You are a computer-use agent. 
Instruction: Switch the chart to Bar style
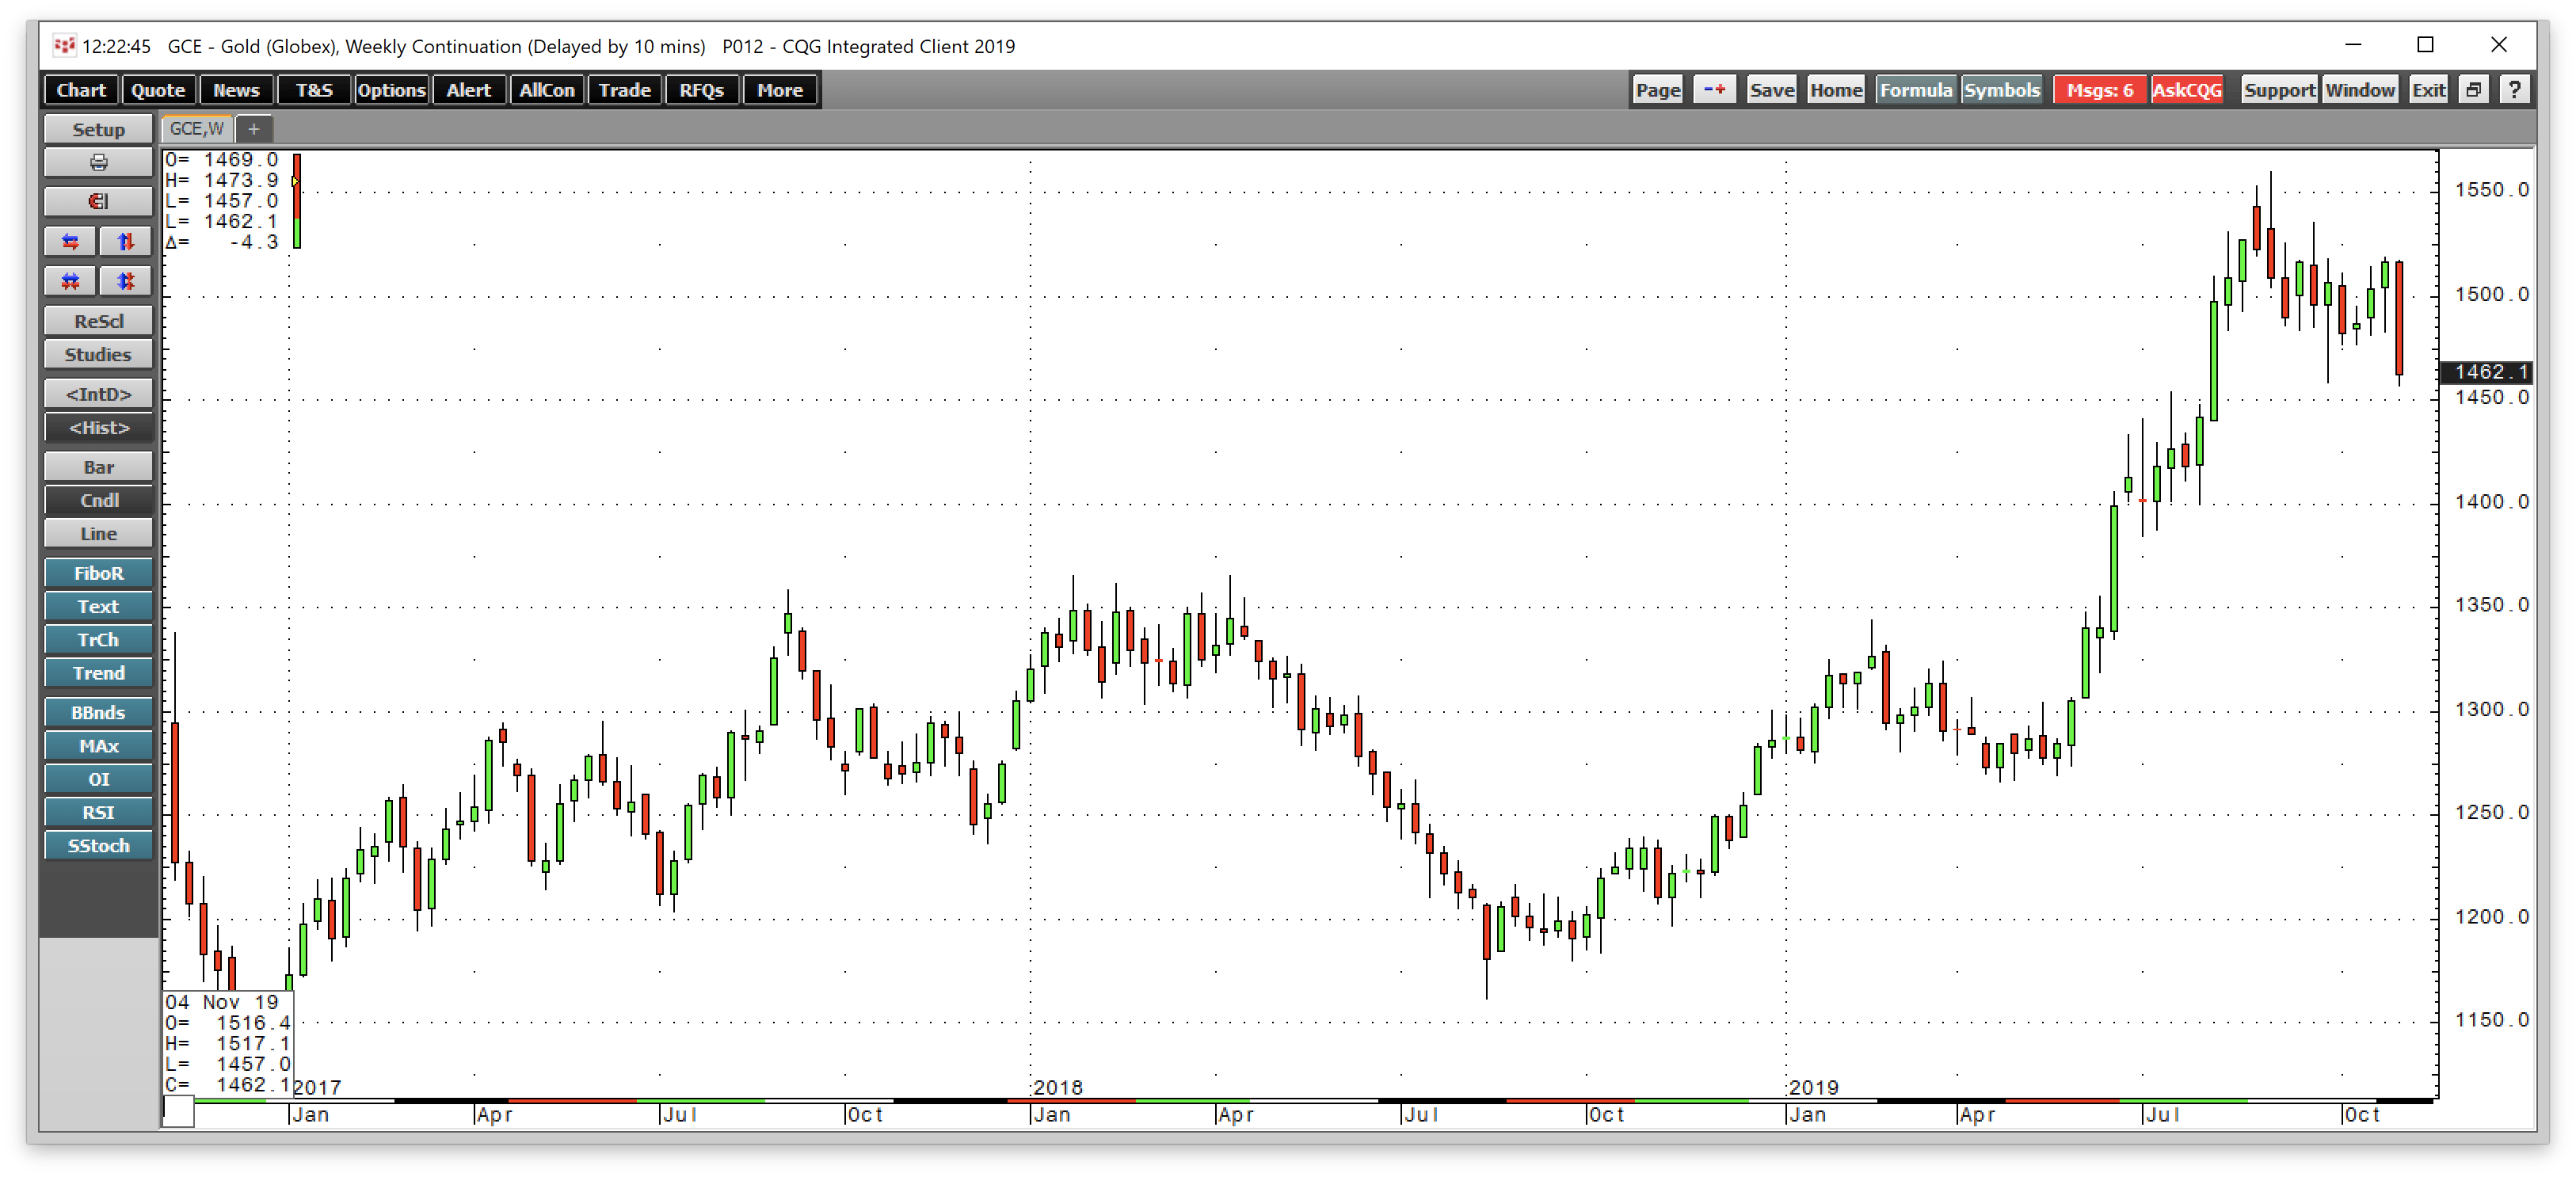(x=97, y=467)
